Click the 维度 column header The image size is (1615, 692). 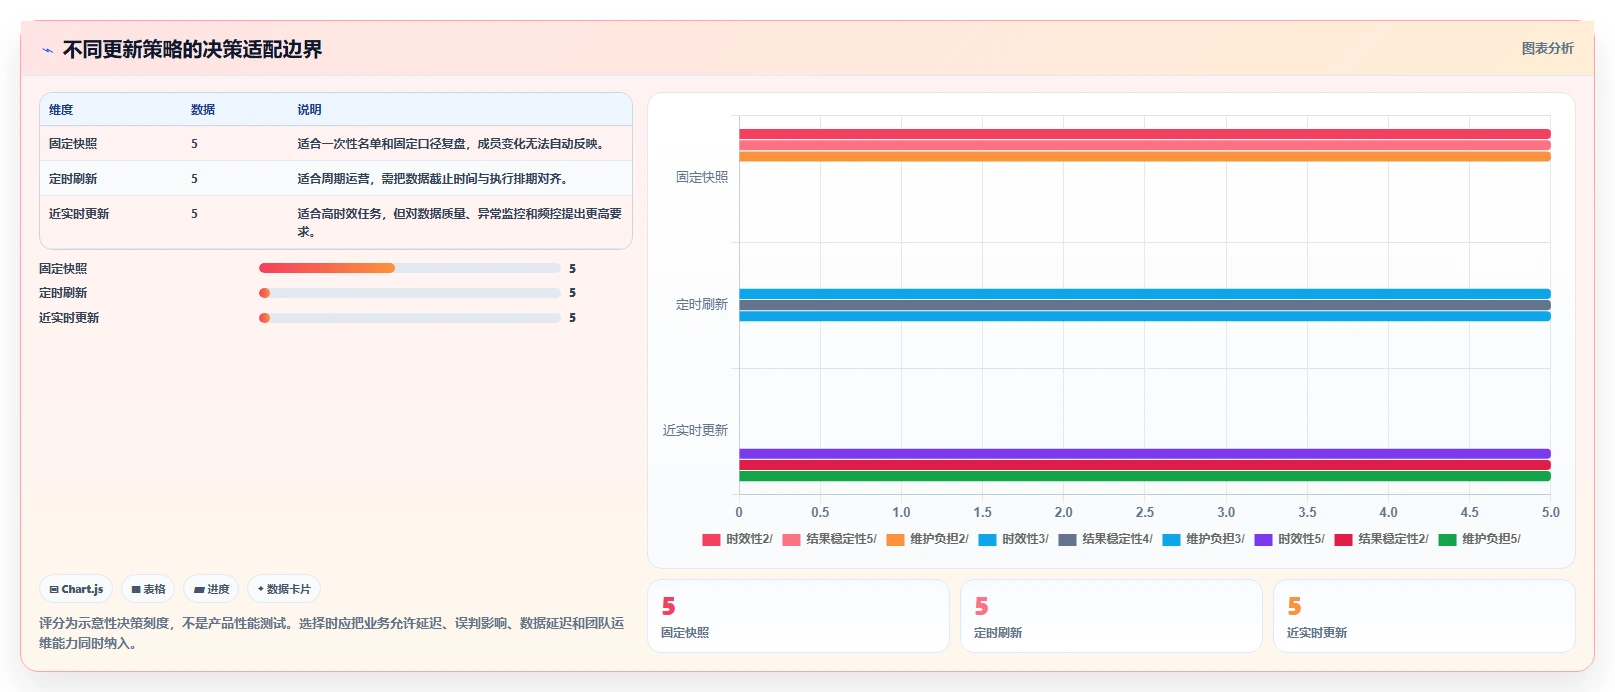pyautogui.click(x=61, y=110)
